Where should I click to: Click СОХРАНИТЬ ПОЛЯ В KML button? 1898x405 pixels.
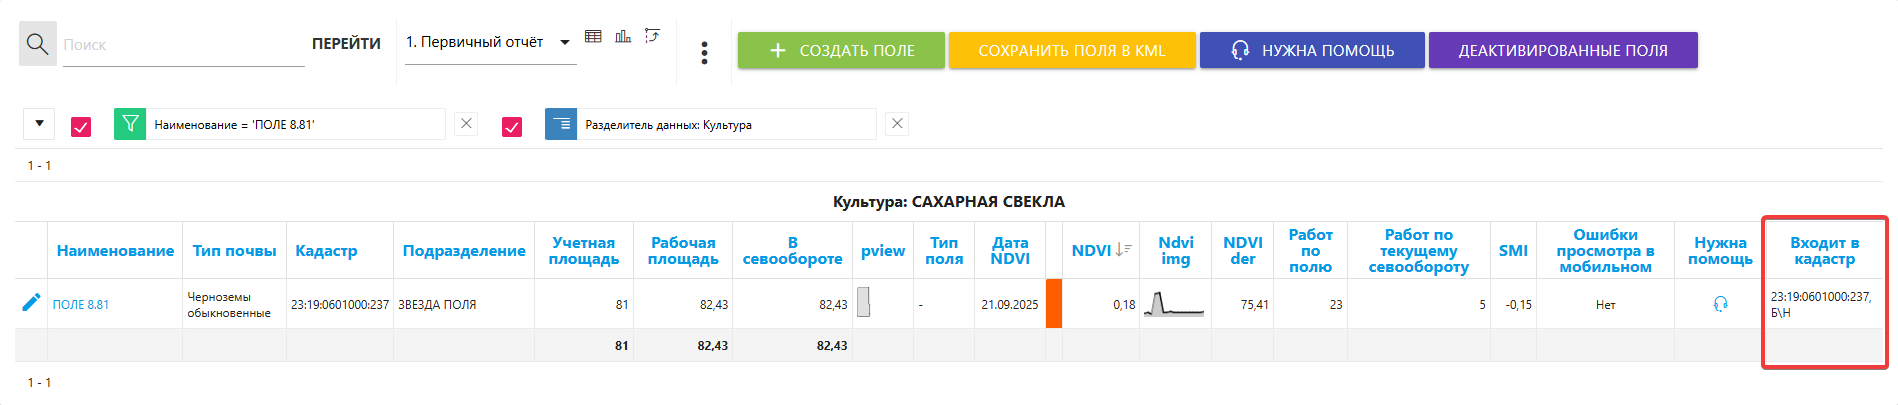1071,50
